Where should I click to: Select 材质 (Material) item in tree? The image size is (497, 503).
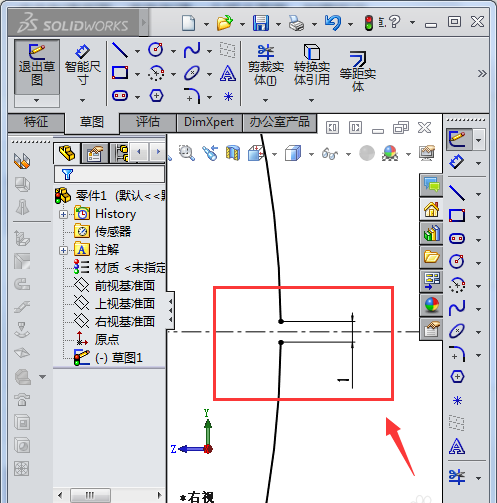click(x=120, y=268)
